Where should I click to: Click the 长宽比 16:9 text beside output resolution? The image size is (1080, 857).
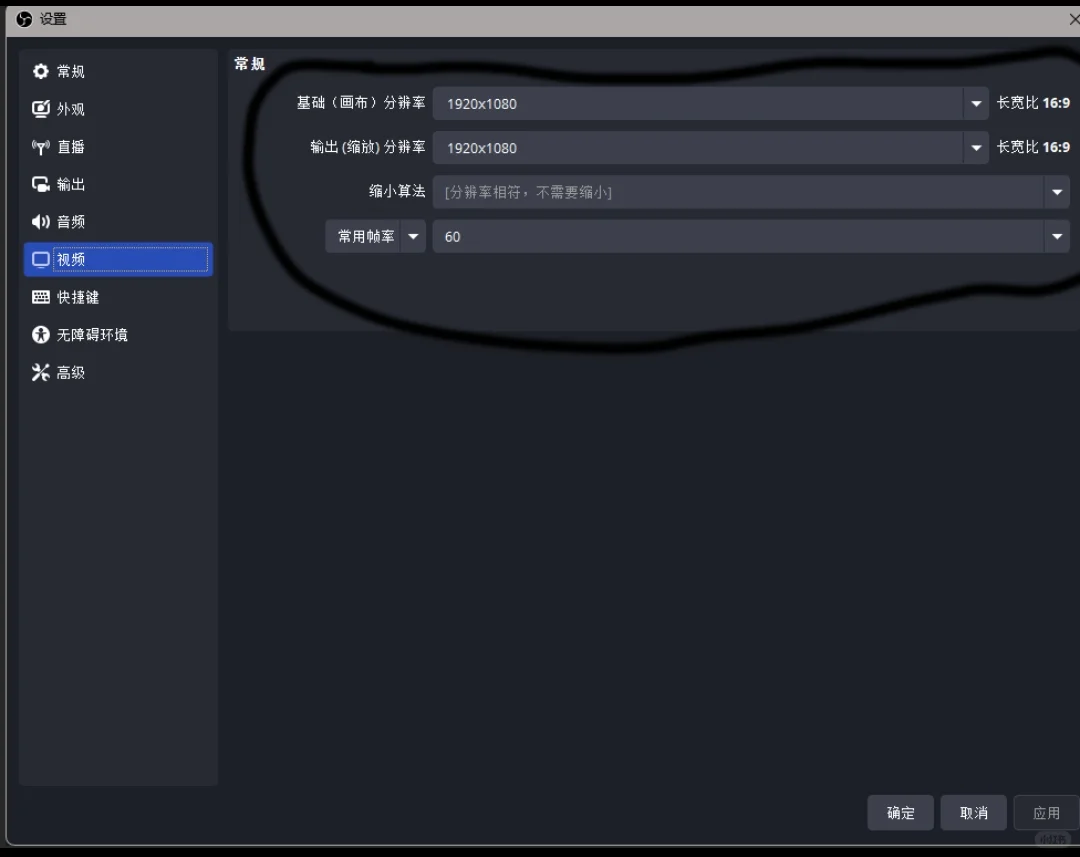(1033, 147)
